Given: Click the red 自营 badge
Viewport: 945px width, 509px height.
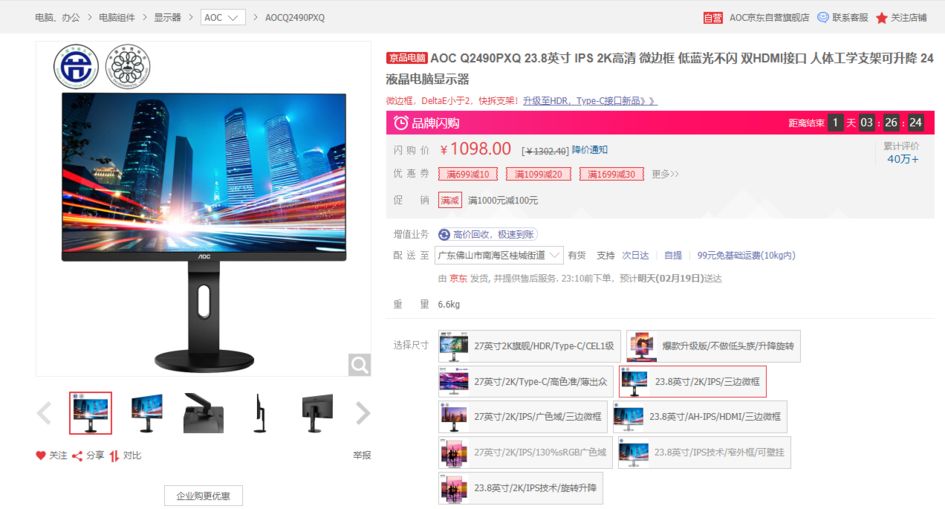Looking at the screenshot, I should [712, 18].
